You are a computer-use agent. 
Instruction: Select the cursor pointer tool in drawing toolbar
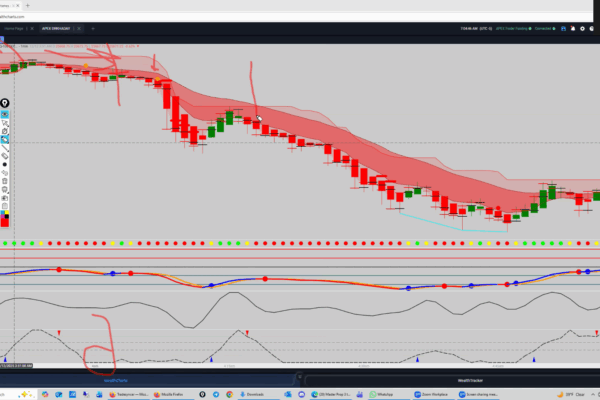tap(5, 123)
